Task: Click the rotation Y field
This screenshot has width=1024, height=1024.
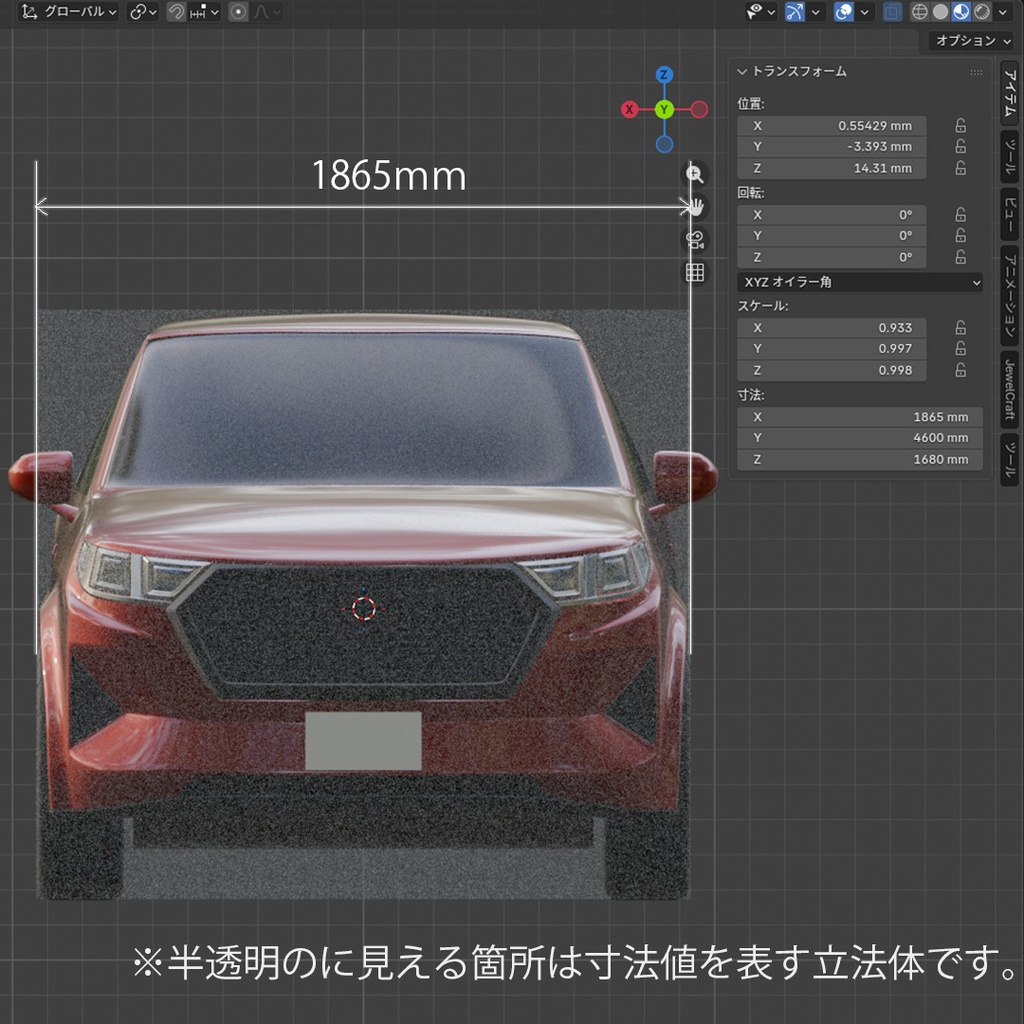Action: pyautogui.click(x=831, y=235)
